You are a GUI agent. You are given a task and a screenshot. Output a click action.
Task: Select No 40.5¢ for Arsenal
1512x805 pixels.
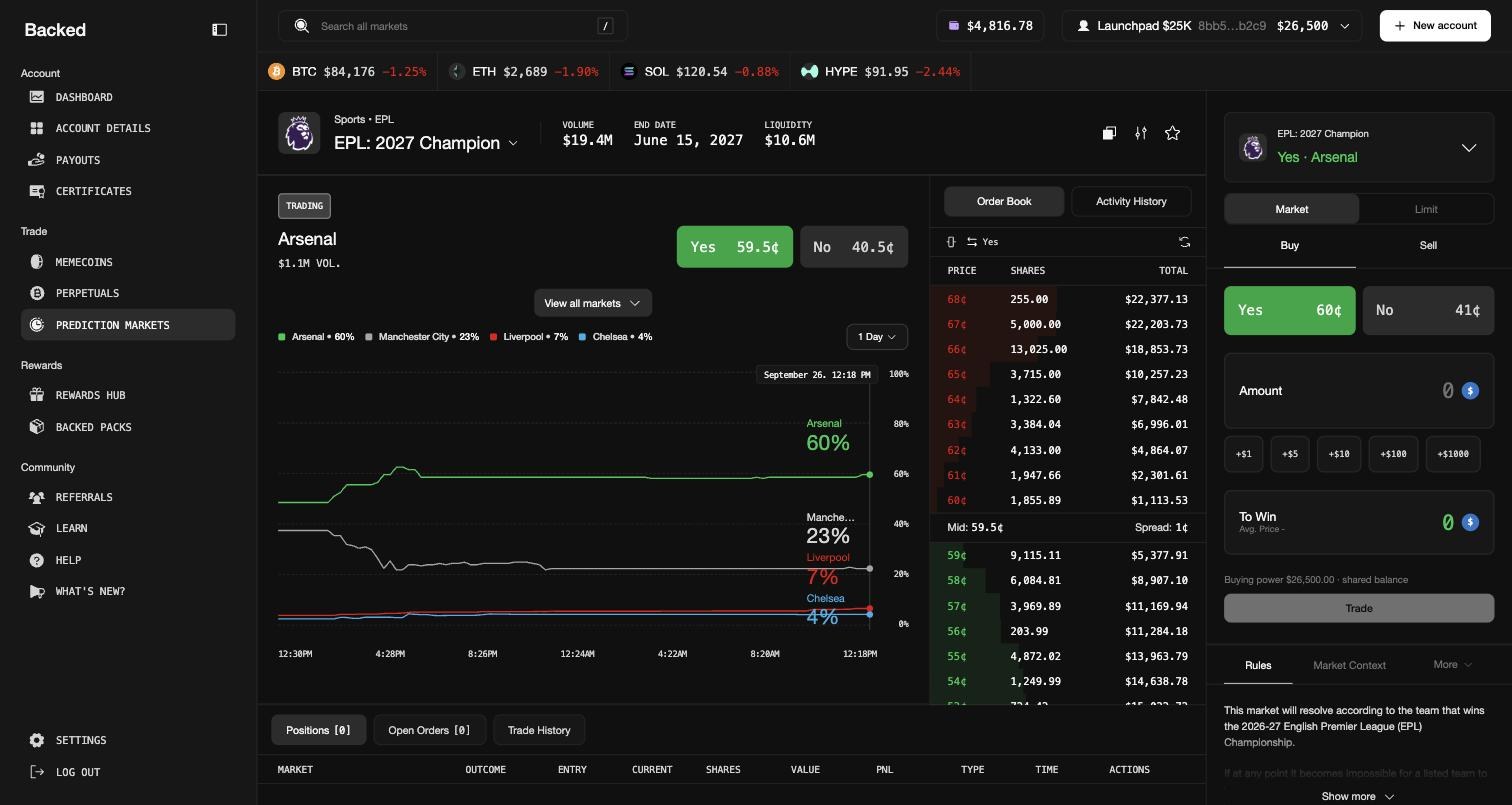854,247
